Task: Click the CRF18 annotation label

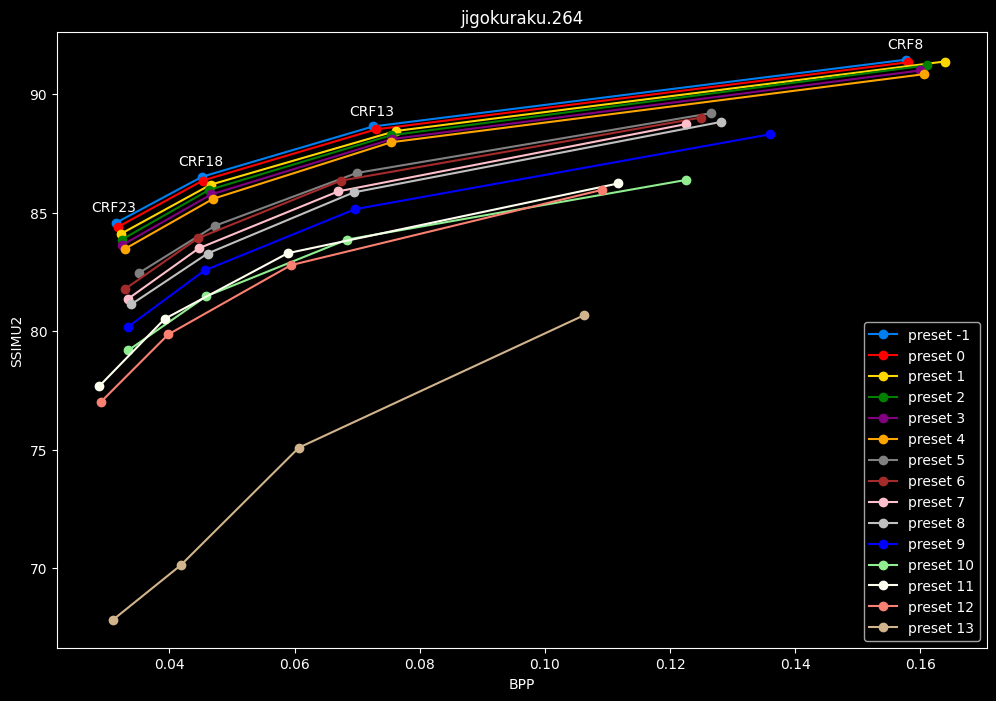Action: tap(201, 162)
